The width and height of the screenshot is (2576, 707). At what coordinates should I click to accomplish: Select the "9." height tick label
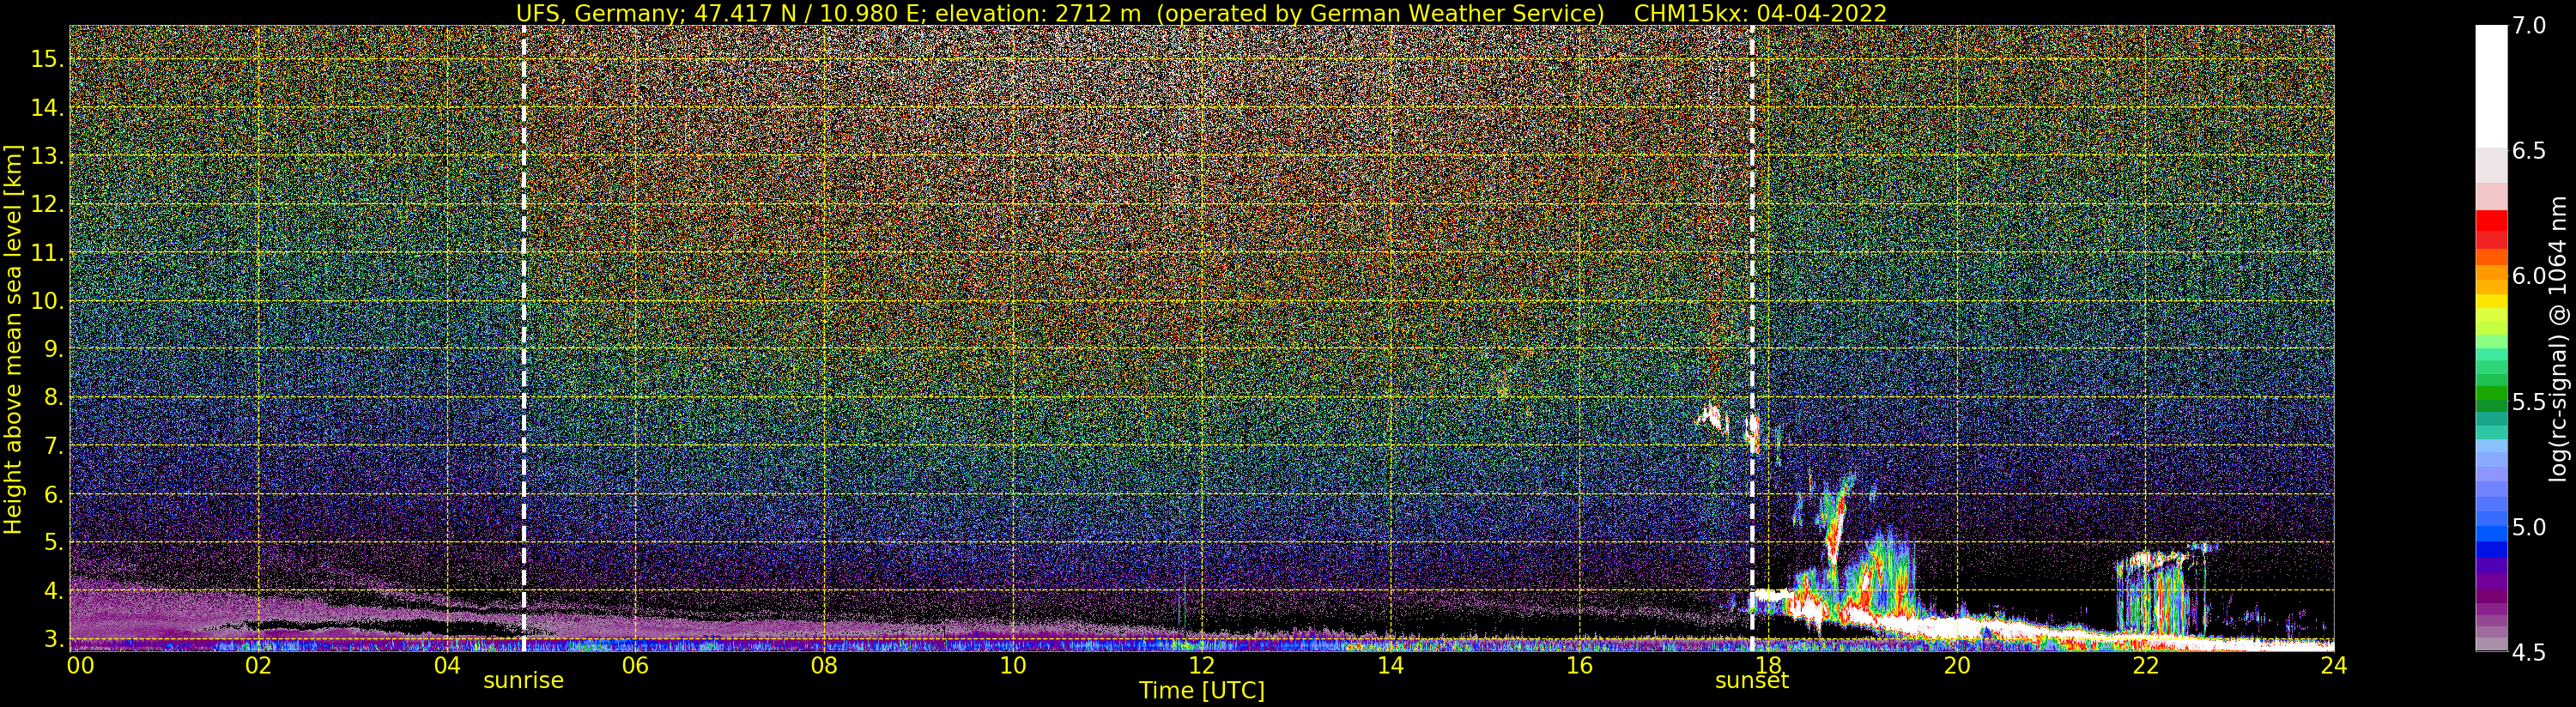(x=53, y=350)
